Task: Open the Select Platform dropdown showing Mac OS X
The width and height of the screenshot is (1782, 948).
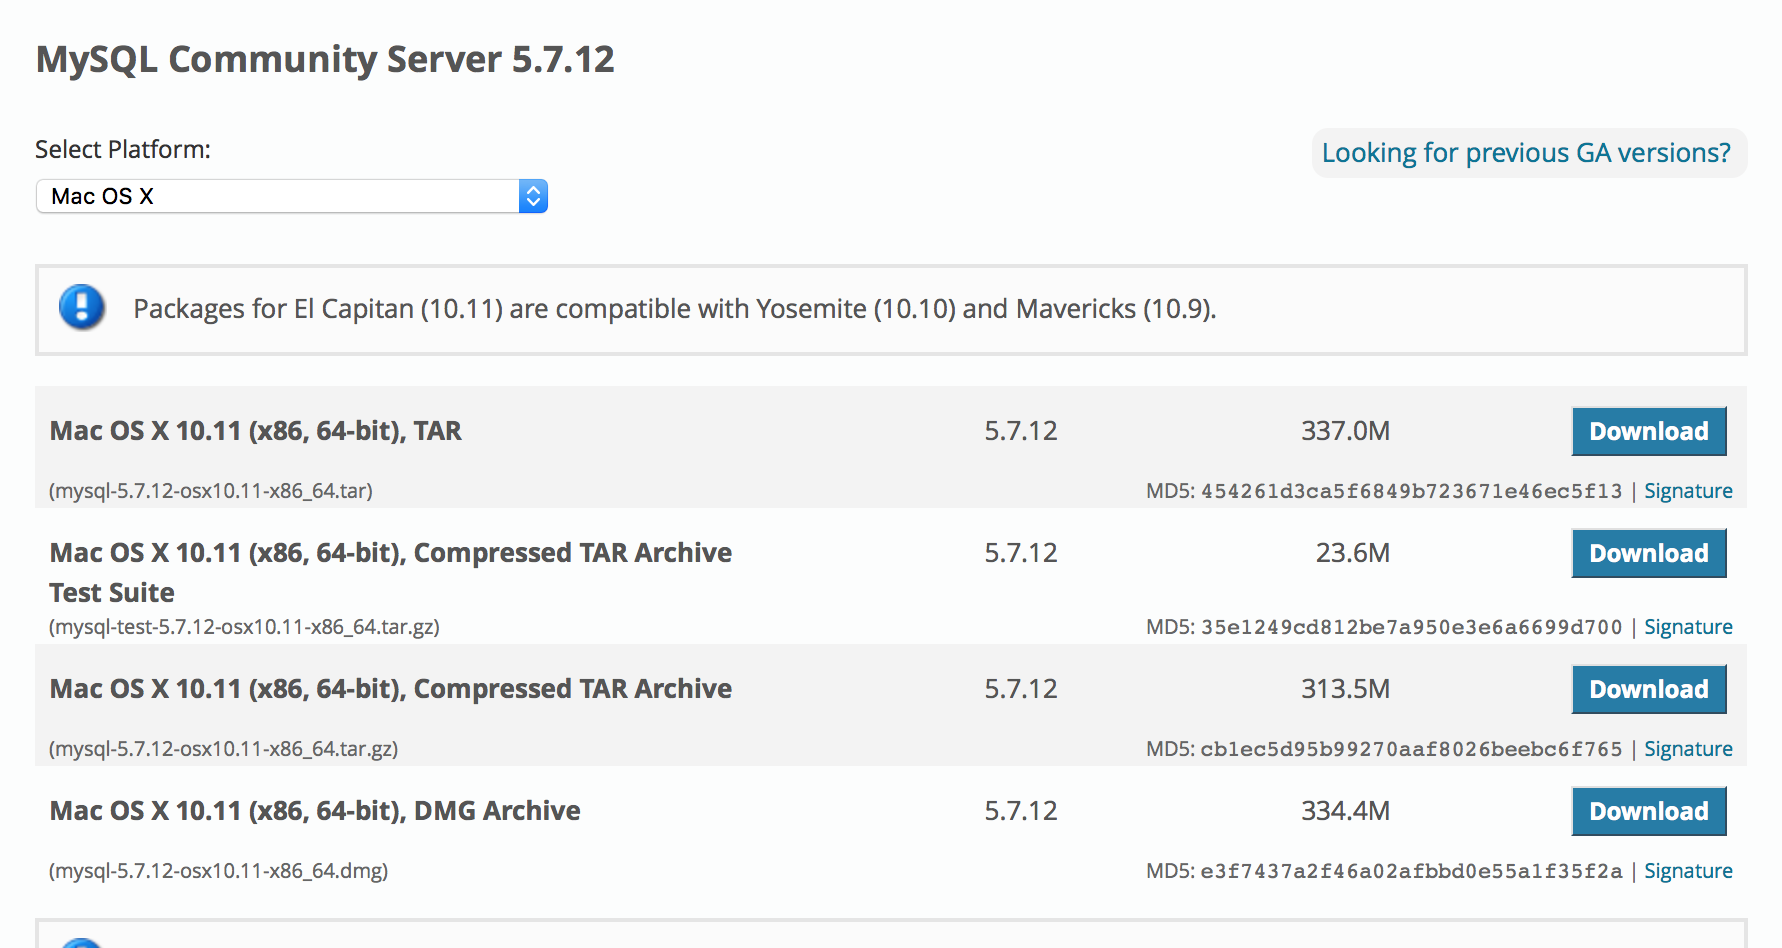Action: 292,196
